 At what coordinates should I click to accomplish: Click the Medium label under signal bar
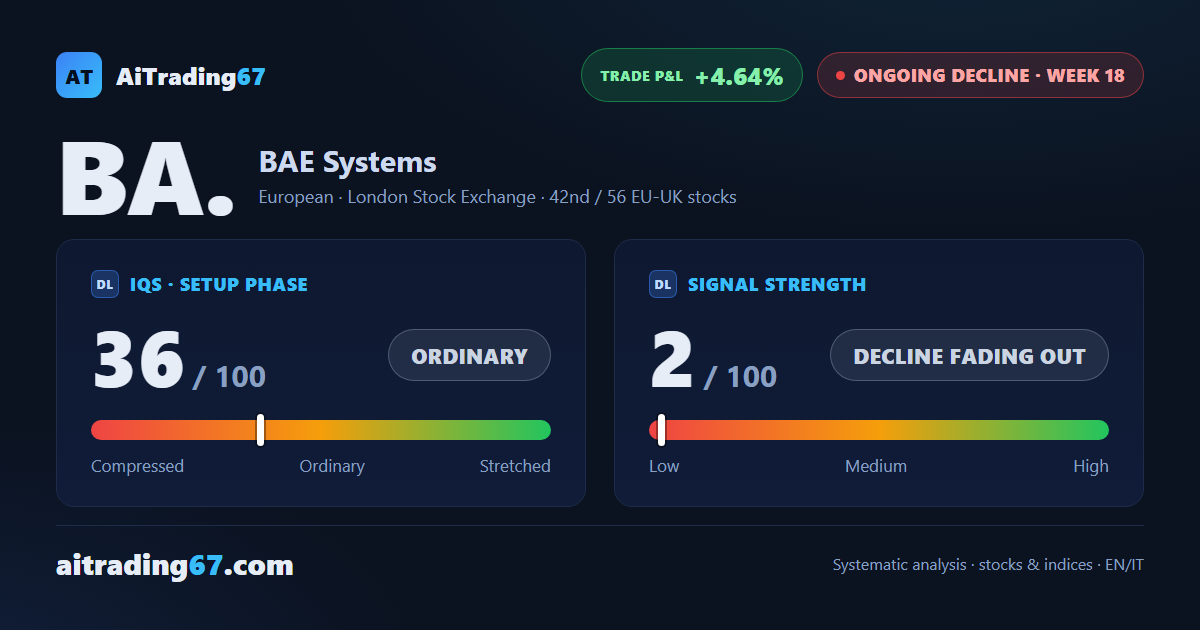pos(876,466)
